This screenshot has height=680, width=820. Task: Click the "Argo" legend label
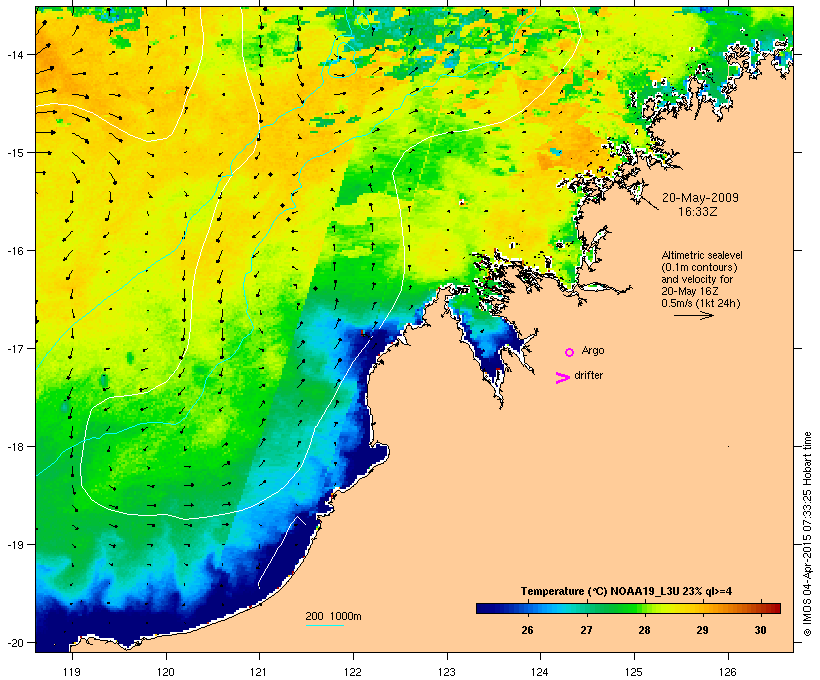pos(593,350)
